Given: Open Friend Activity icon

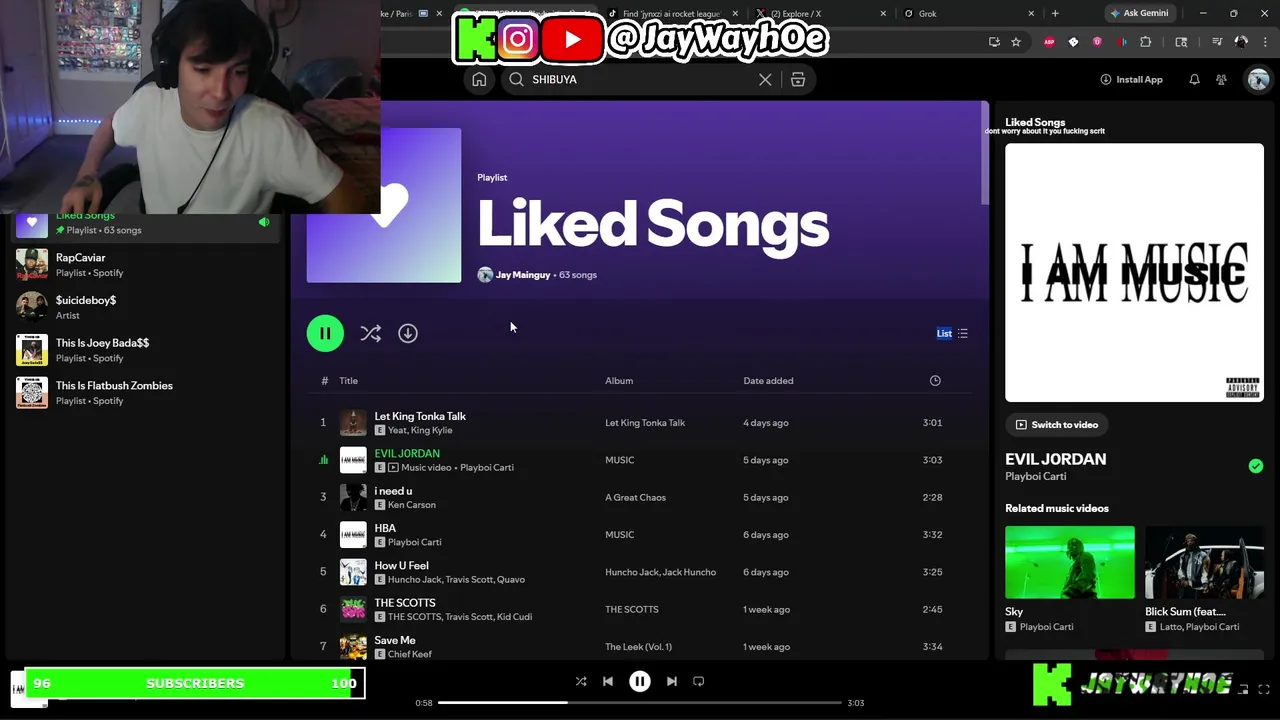Looking at the screenshot, I should point(1222,80).
